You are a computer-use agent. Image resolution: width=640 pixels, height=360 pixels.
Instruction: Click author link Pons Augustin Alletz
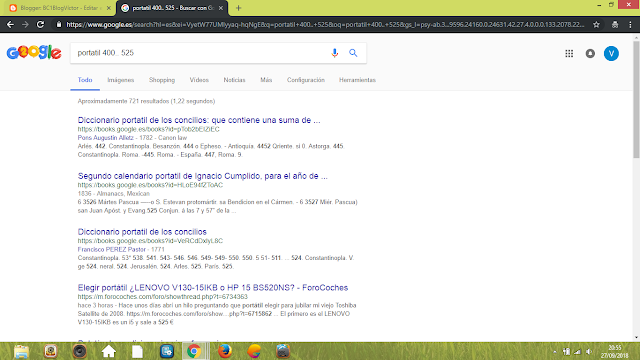click(106, 138)
